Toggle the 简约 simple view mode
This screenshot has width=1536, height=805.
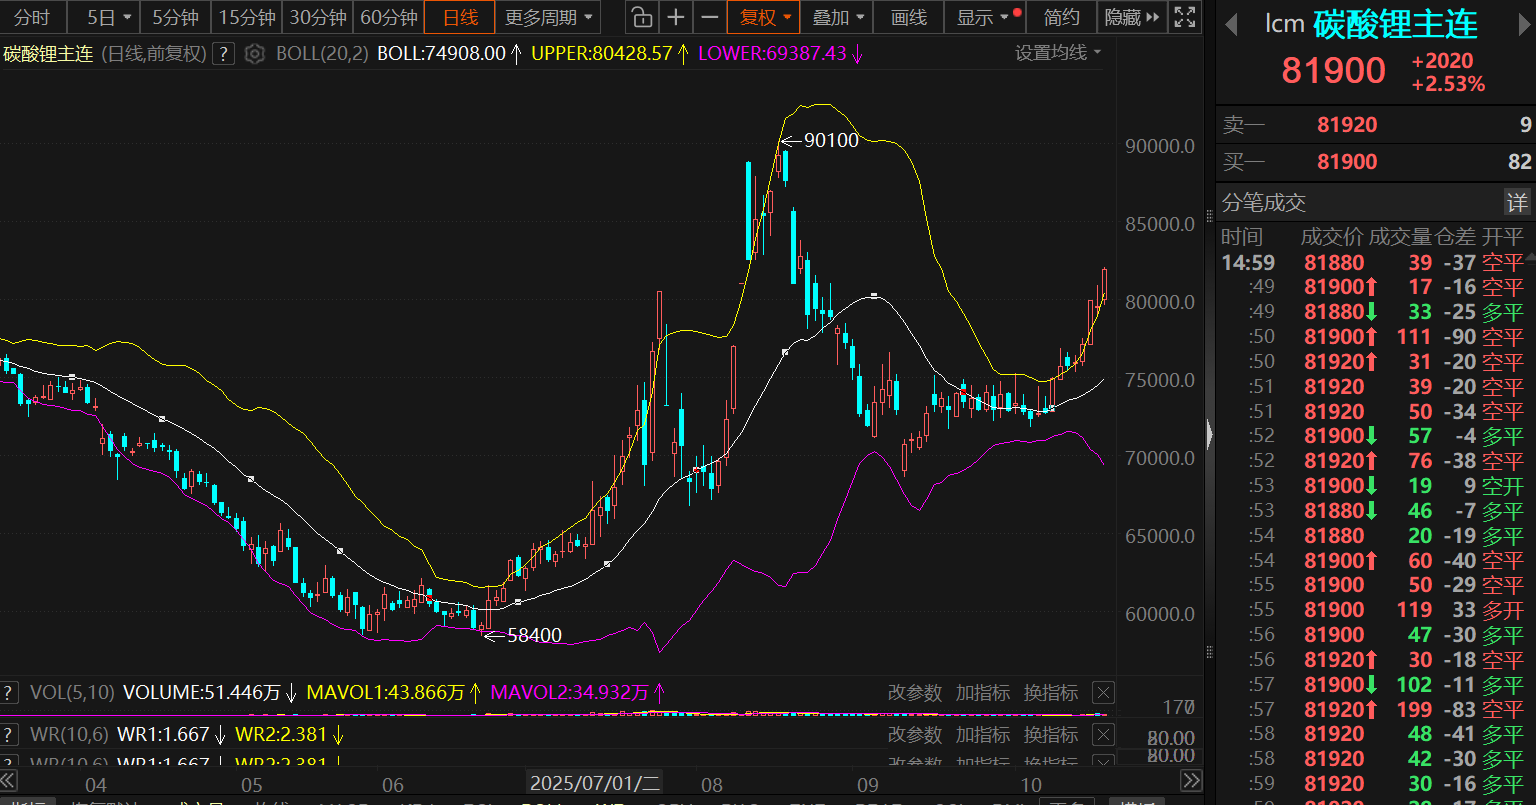1061,17
